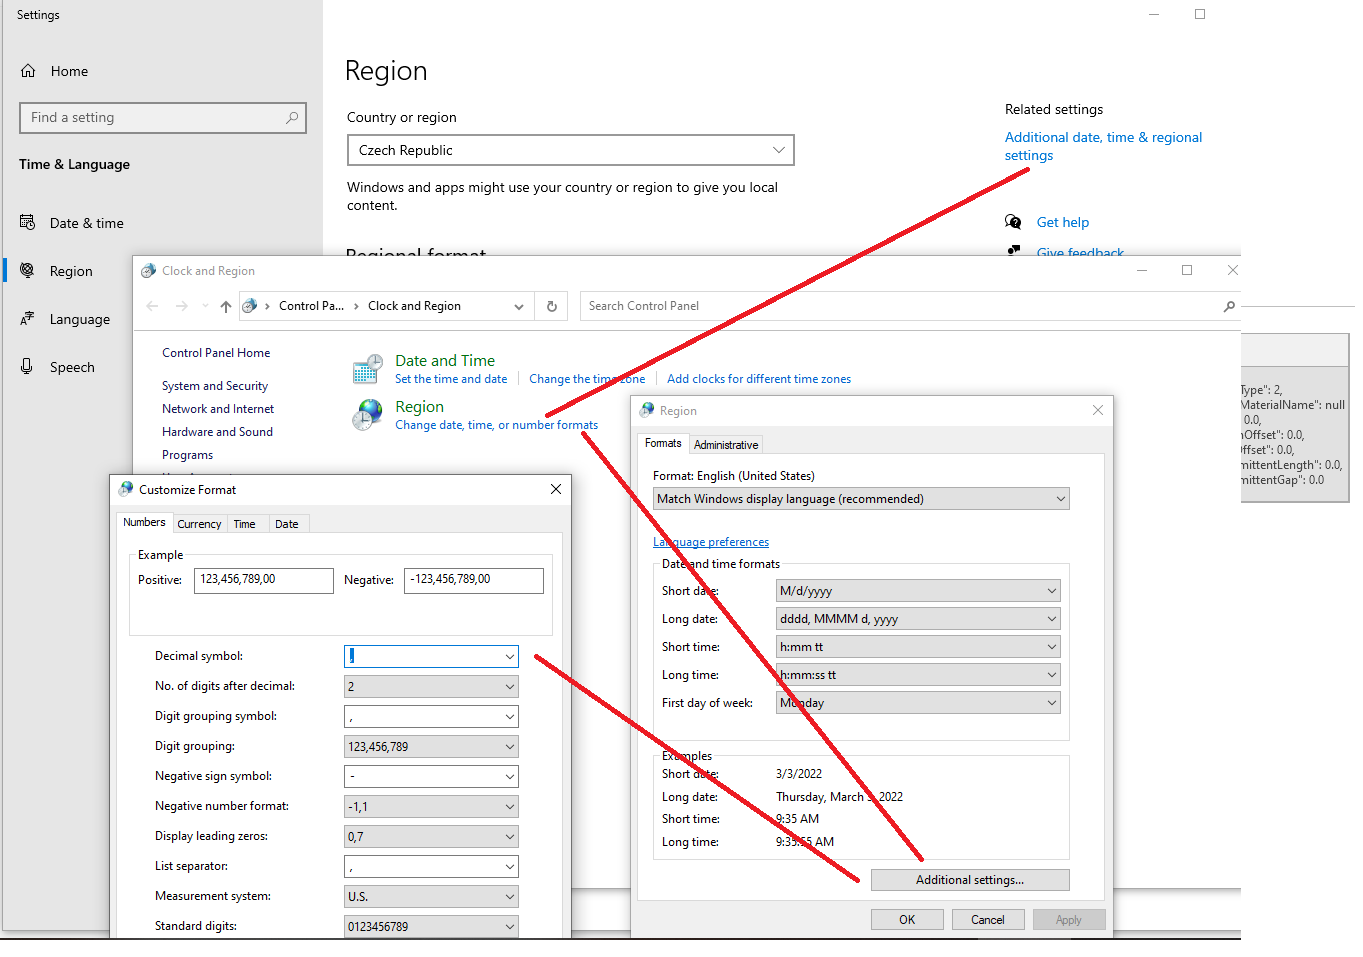This screenshot has width=1363, height=957.
Task: Open Language settings in sidebar
Action: (x=79, y=319)
